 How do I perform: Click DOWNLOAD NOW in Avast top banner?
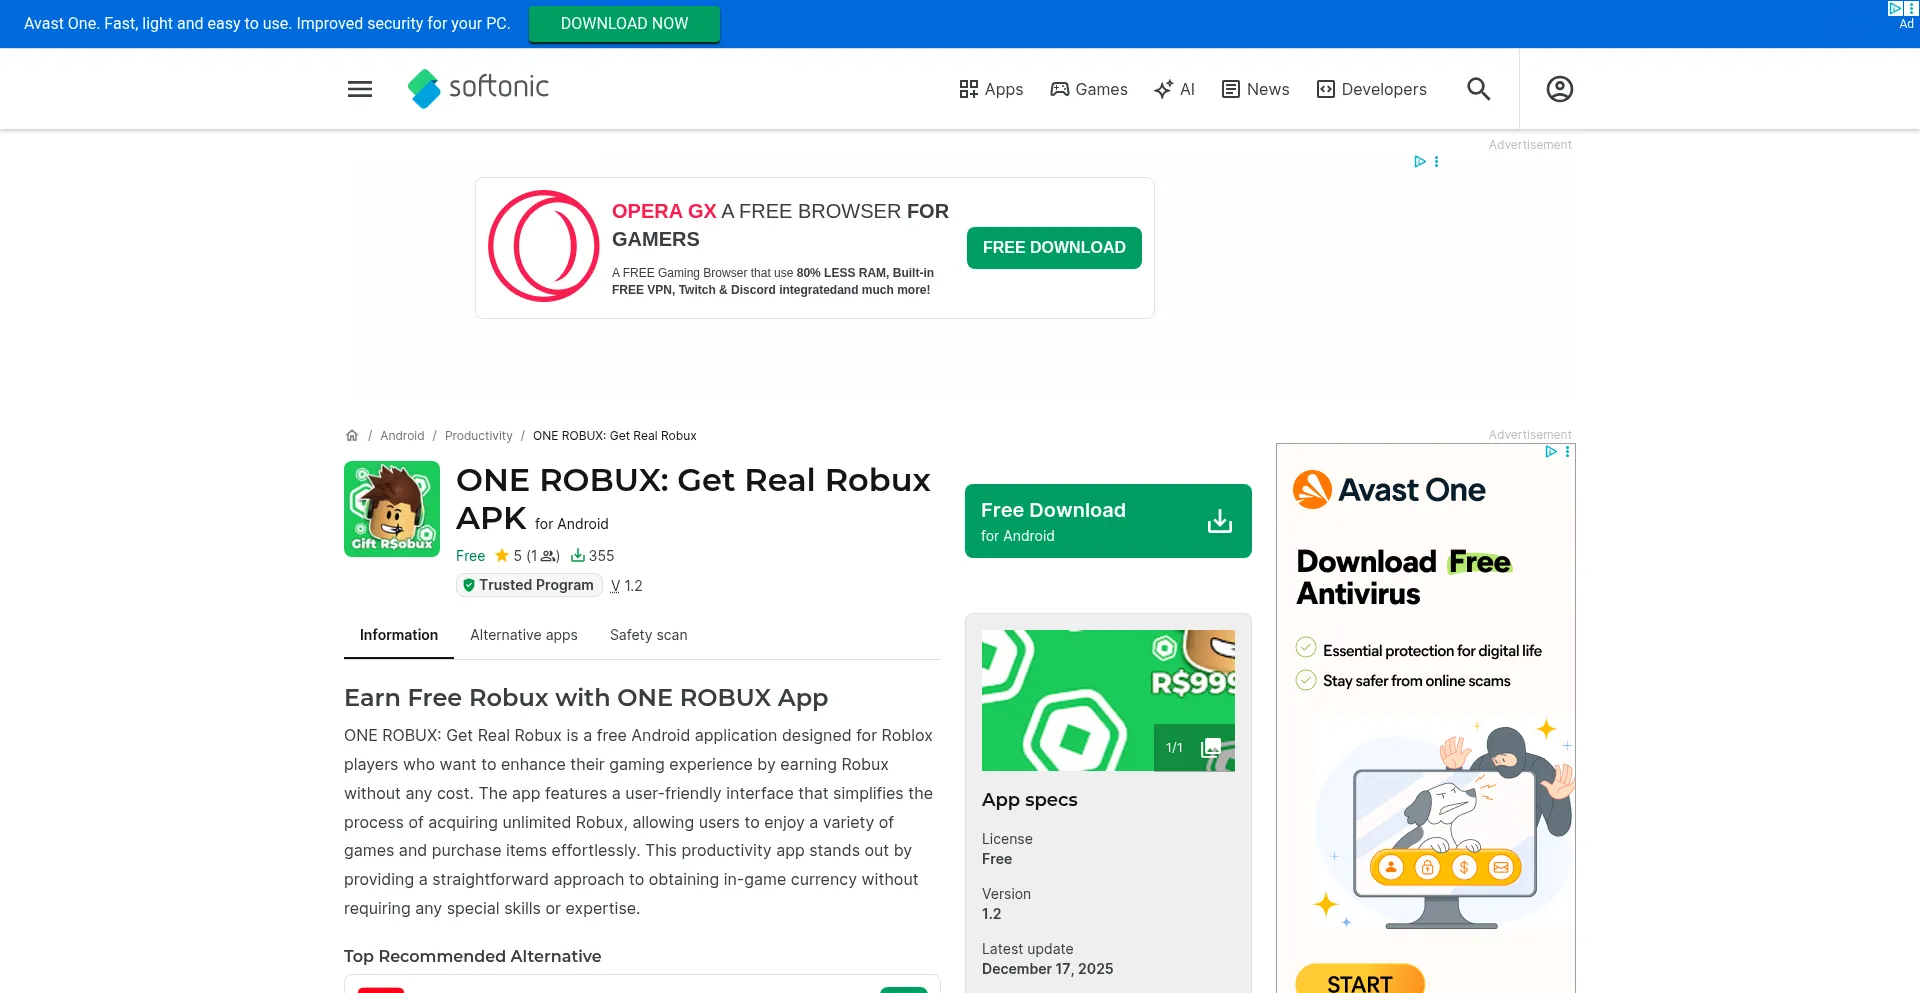click(x=624, y=24)
